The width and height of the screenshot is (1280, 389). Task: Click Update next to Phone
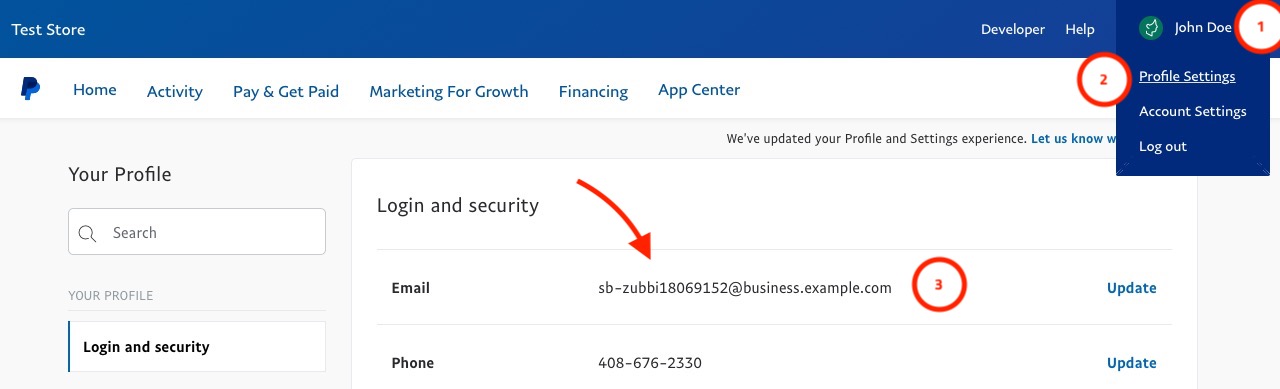[1131, 363]
